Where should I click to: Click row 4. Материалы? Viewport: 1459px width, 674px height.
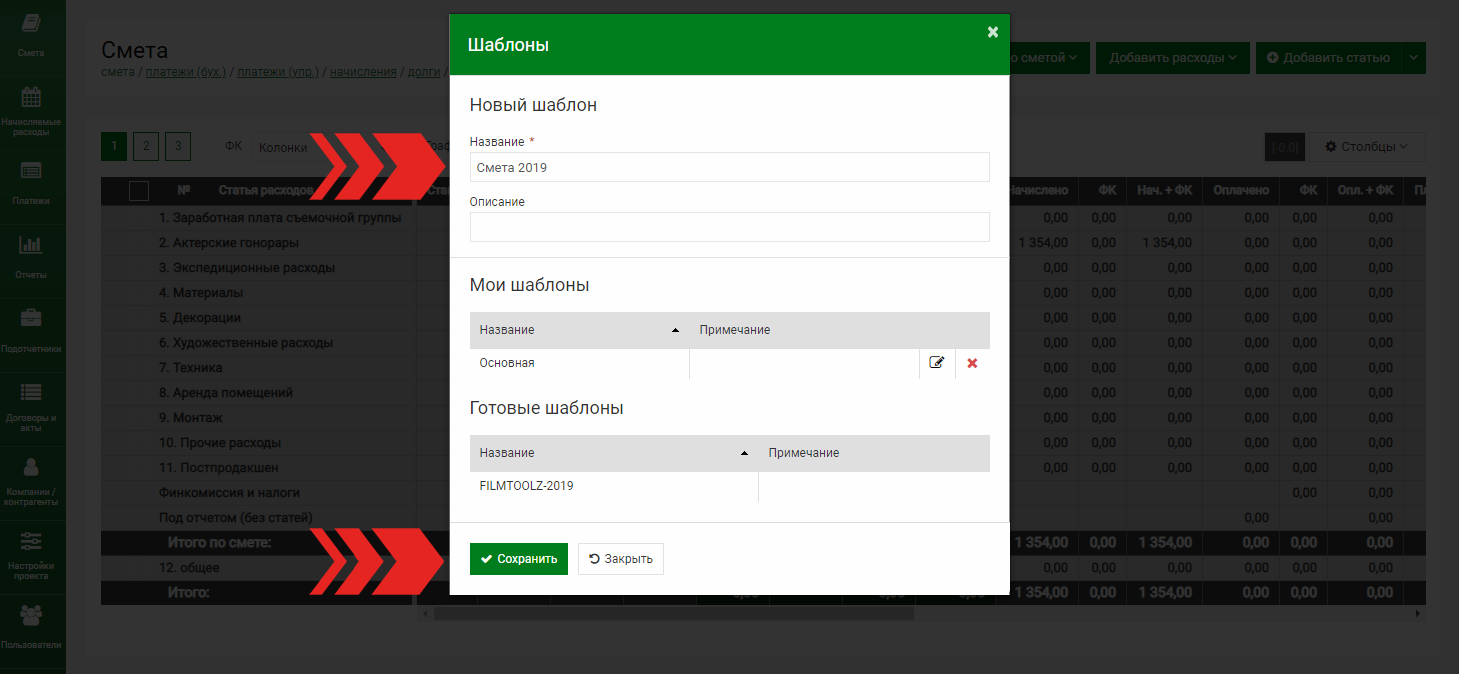pyautogui.click(x=201, y=292)
